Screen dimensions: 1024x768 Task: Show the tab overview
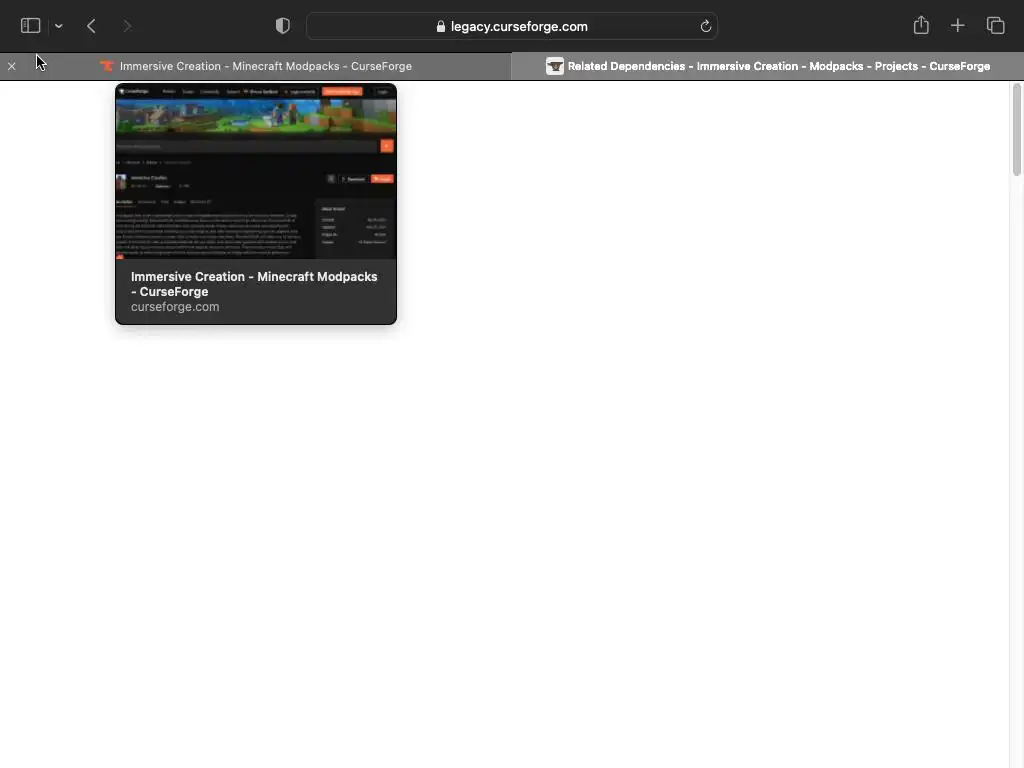pyautogui.click(x=995, y=26)
